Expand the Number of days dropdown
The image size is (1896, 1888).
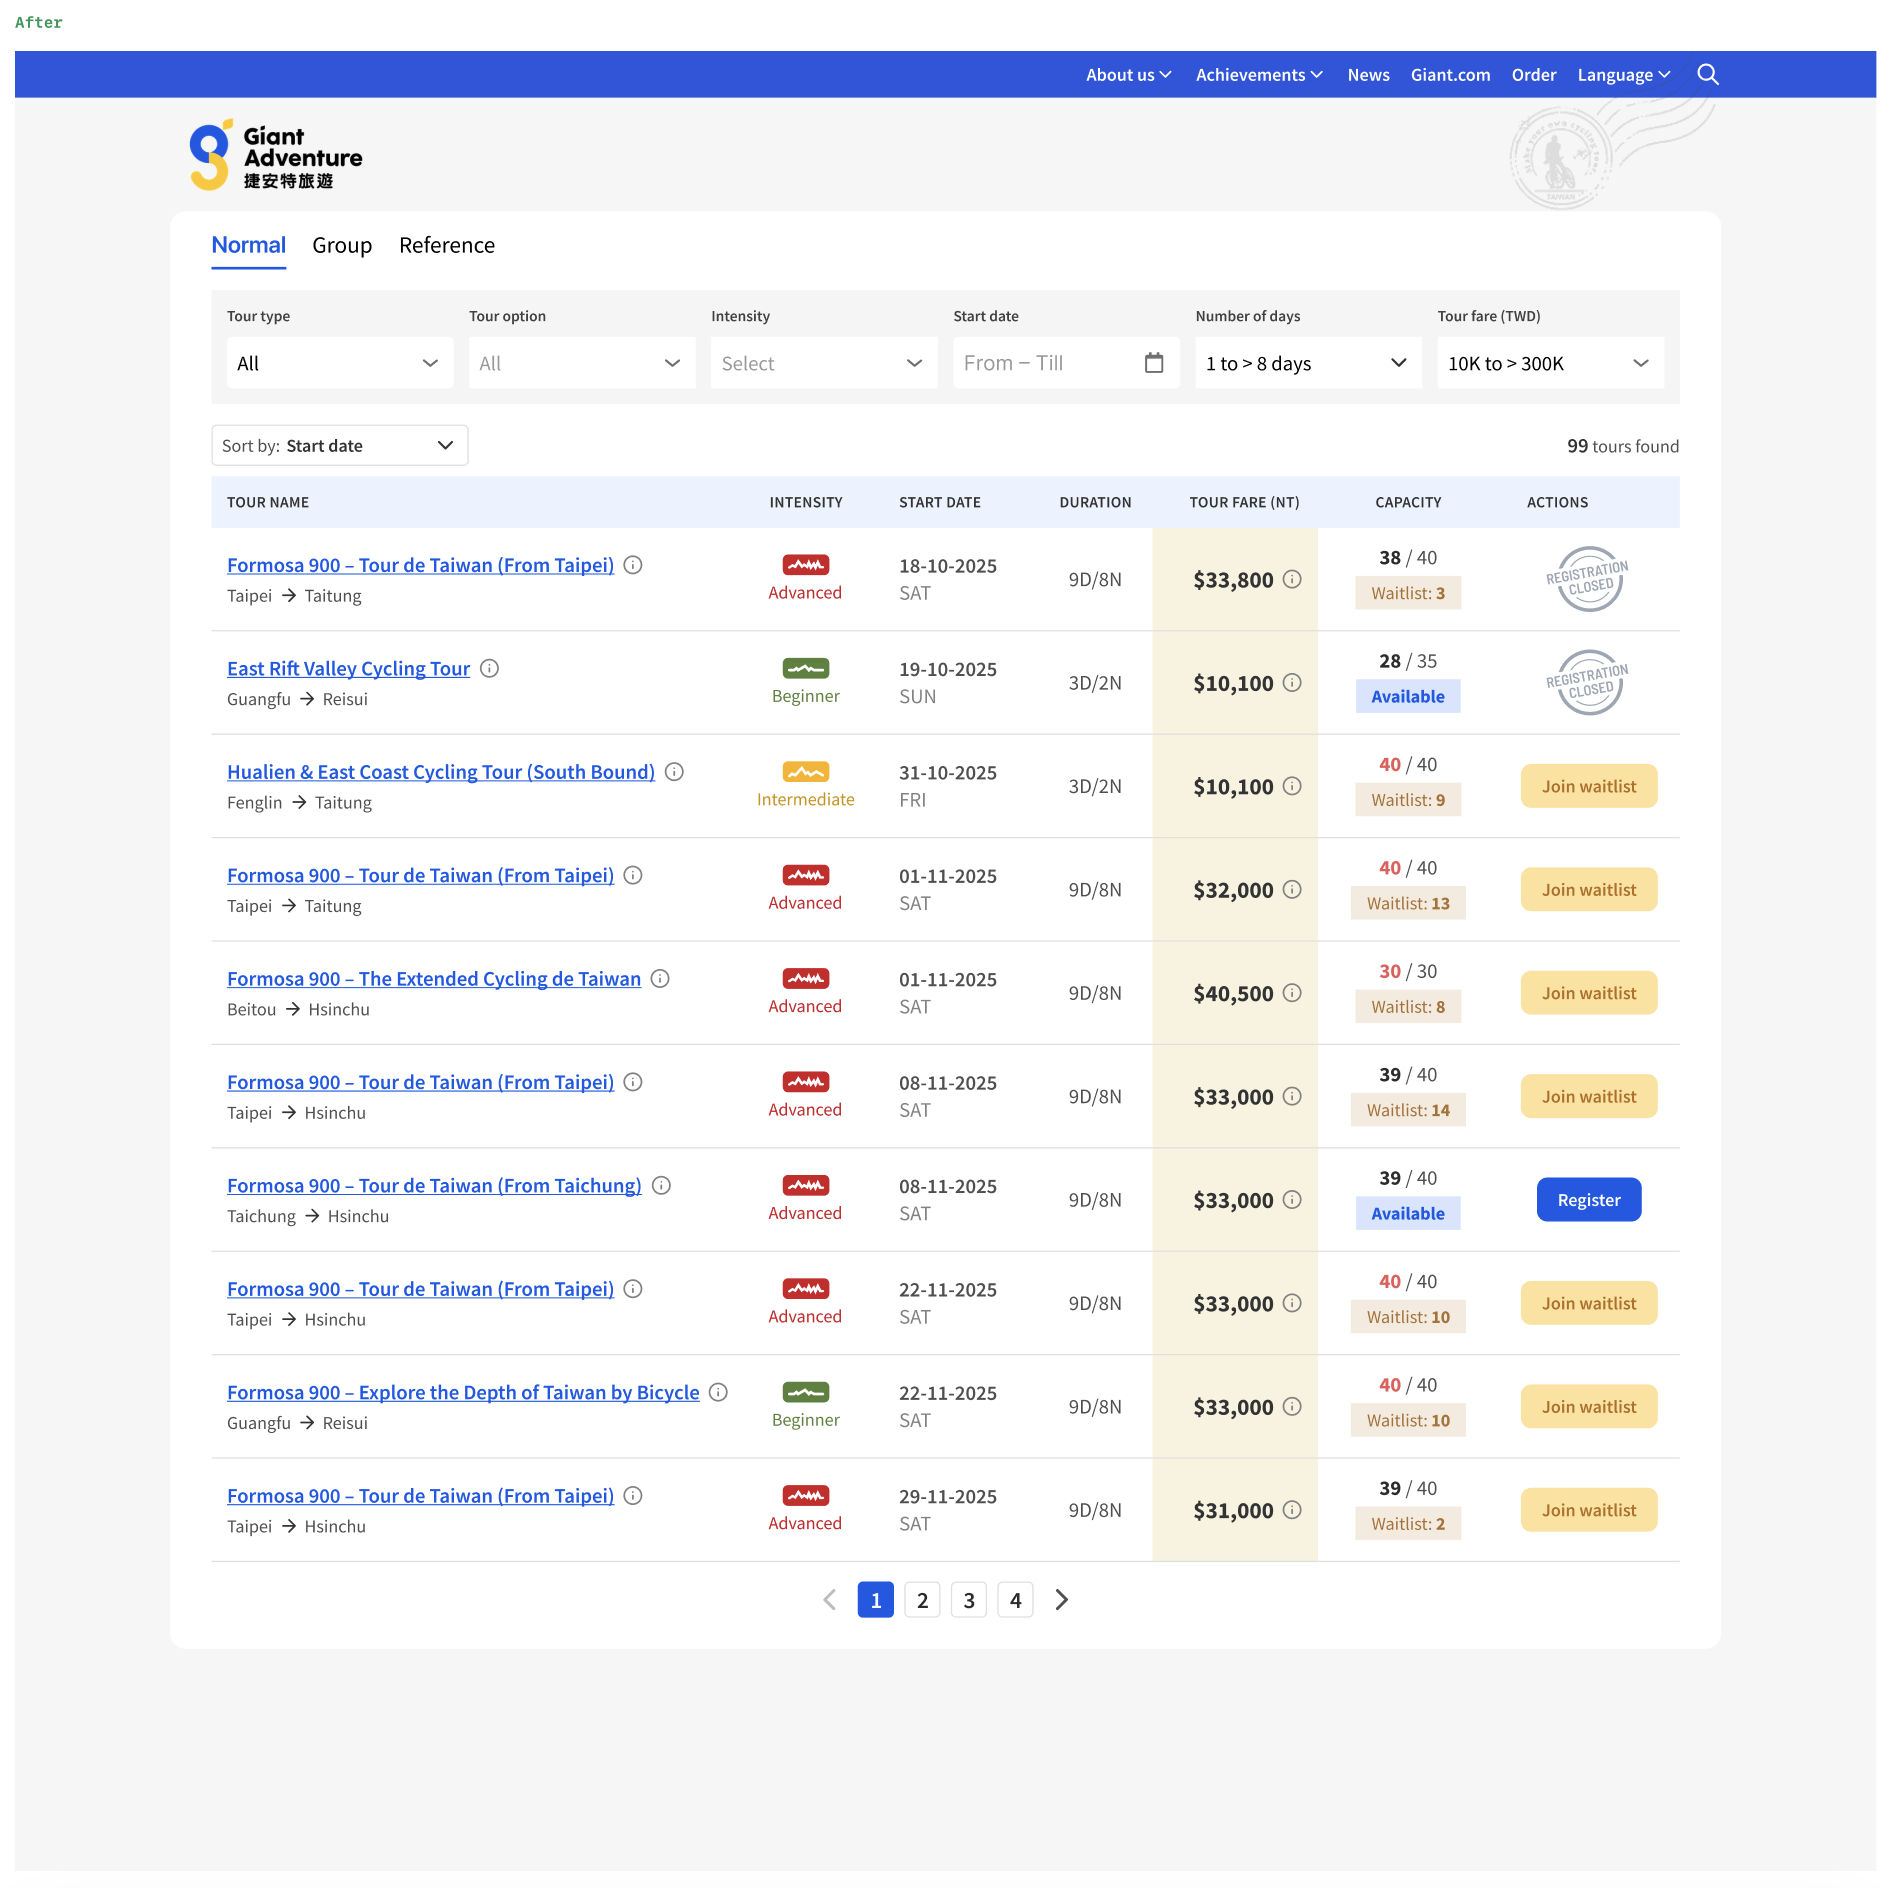tap(1307, 362)
